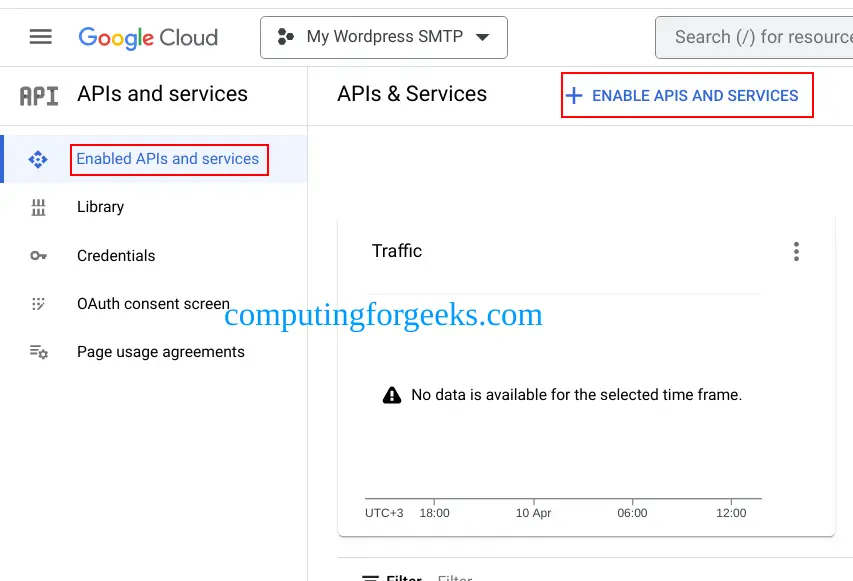Open OAuth consent screen page

[153, 304]
